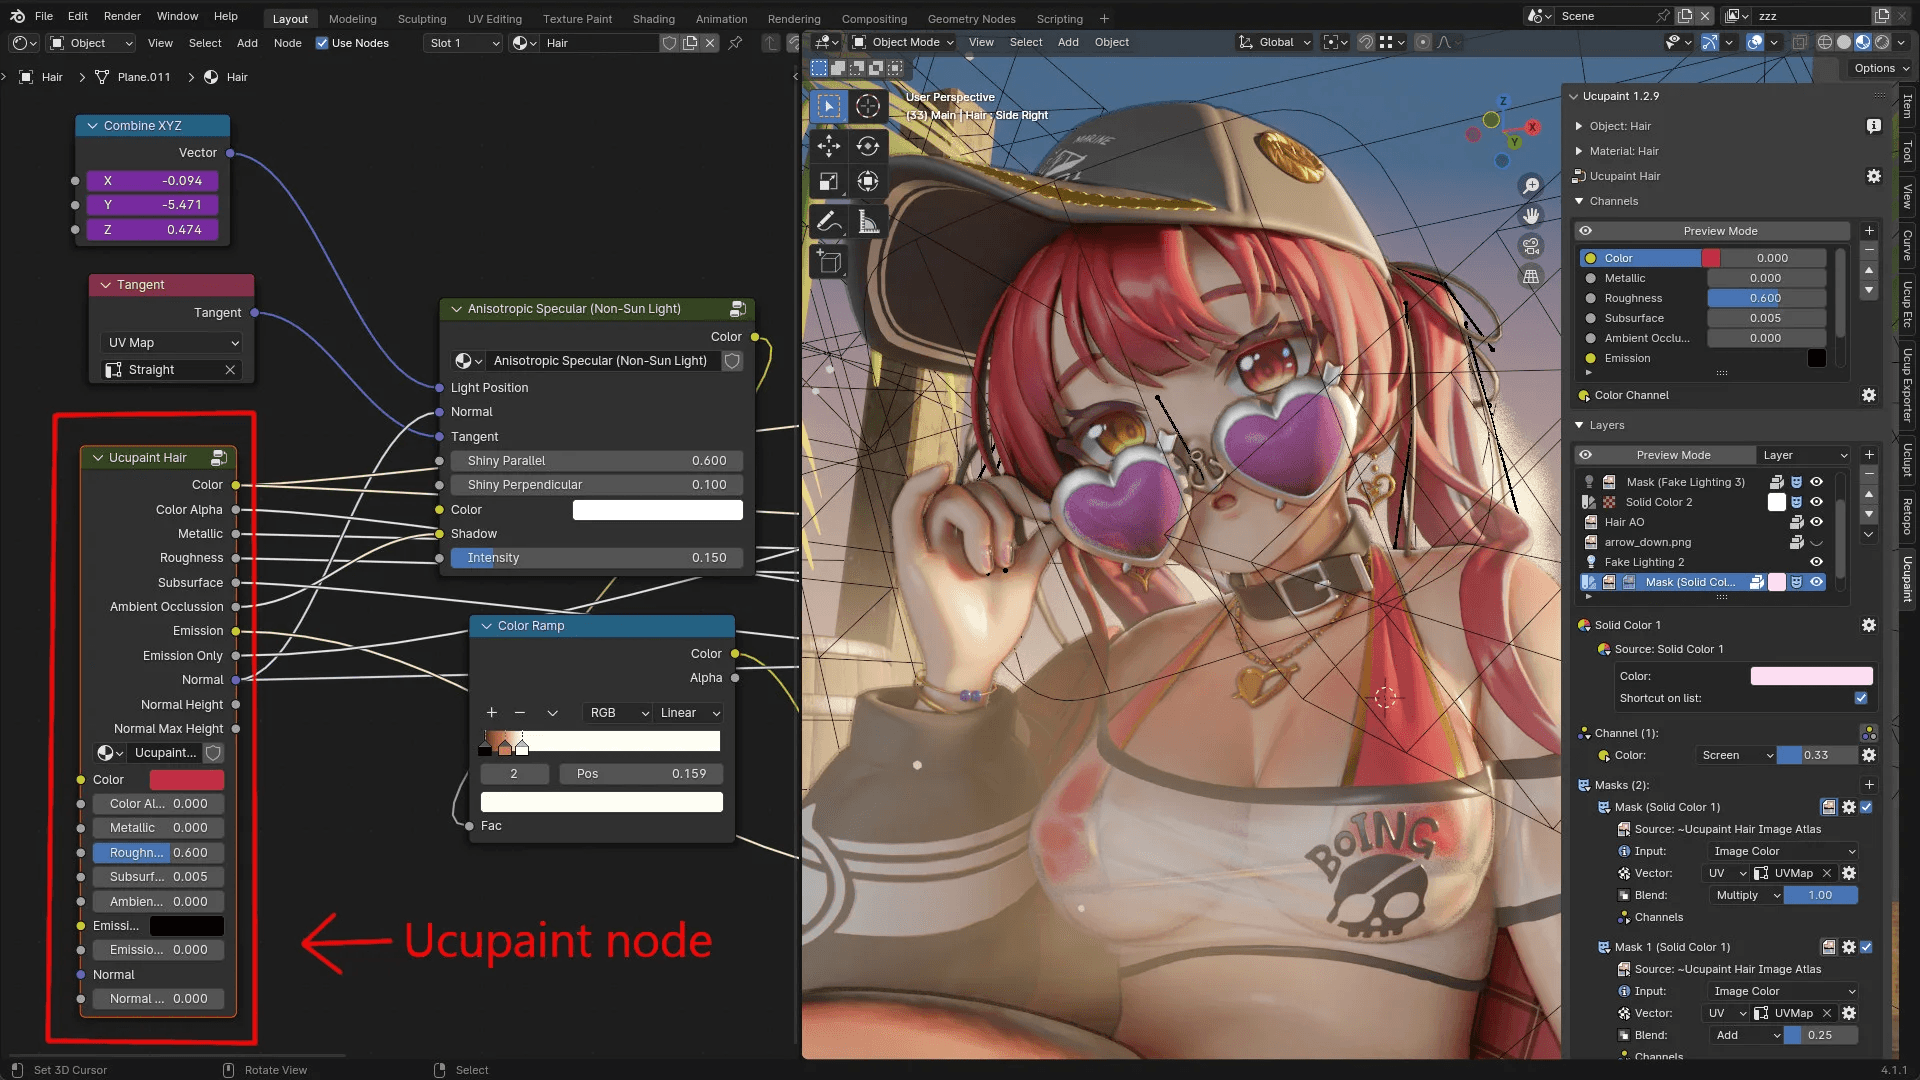Screen dimensions: 1920x1080
Task: Open the Add Cube tool
Action: tap(828, 262)
